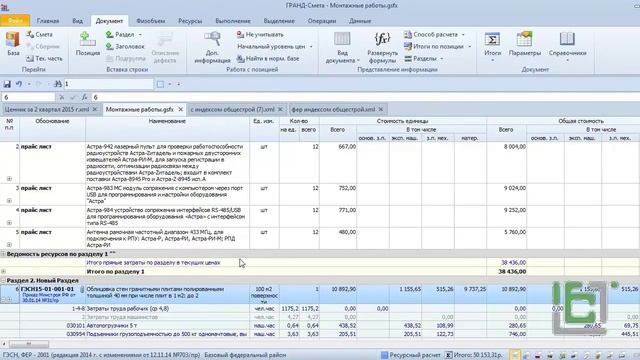Click the horizontal scrollbar thumb

[x=29, y=344]
